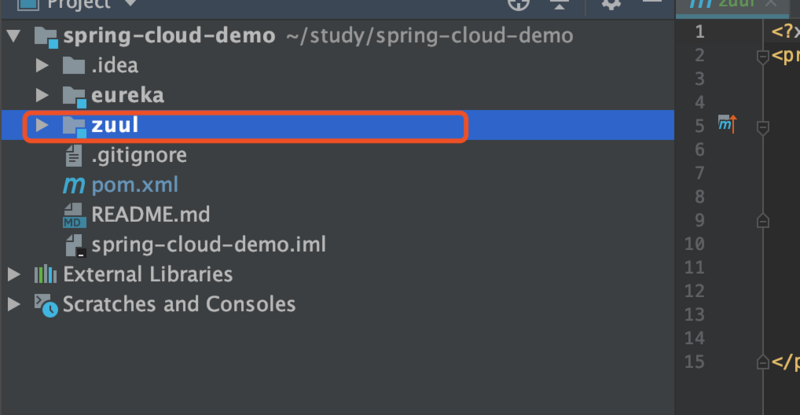Image resolution: width=800 pixels, height=415 pixels.
Task: Collapse the spring-cloud-demo root node
Action: click(14, 37)
